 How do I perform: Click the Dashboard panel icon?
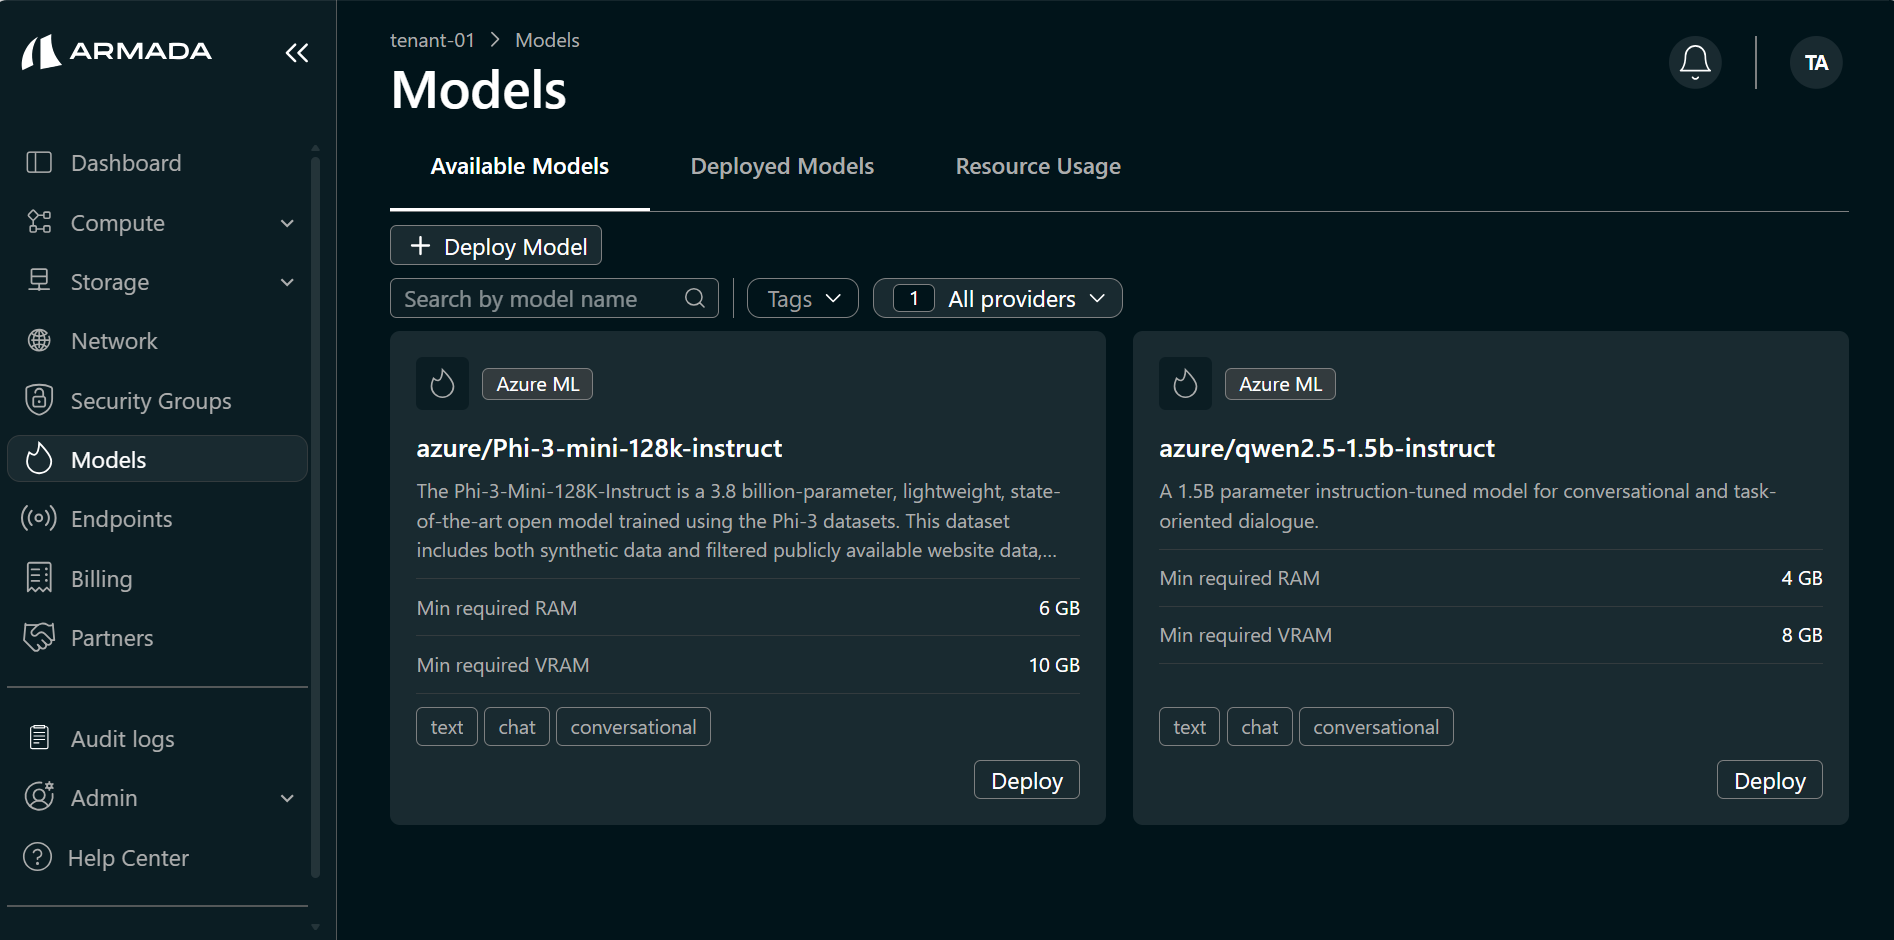click(x=39, y=162)
